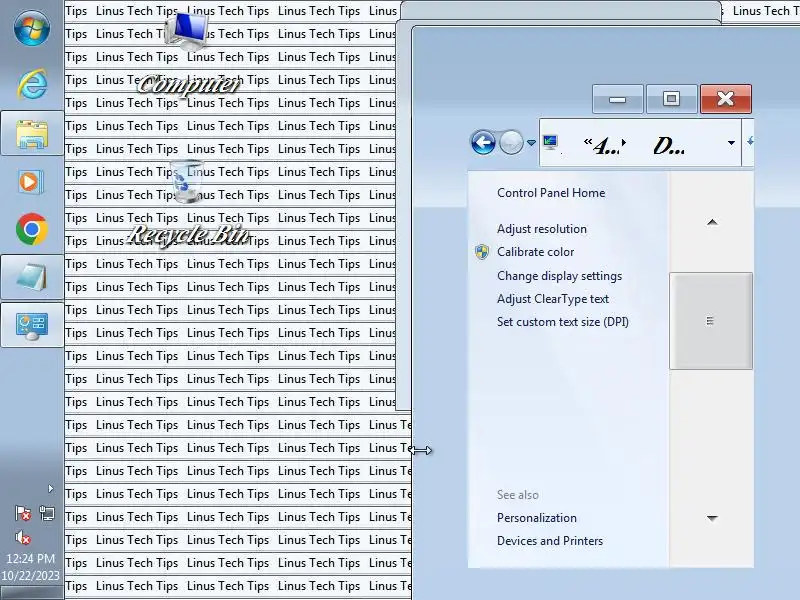Open Windows Explorer folder icon on taskbar
The height and width of the screenshot is (600, 800).
(32, 134)
